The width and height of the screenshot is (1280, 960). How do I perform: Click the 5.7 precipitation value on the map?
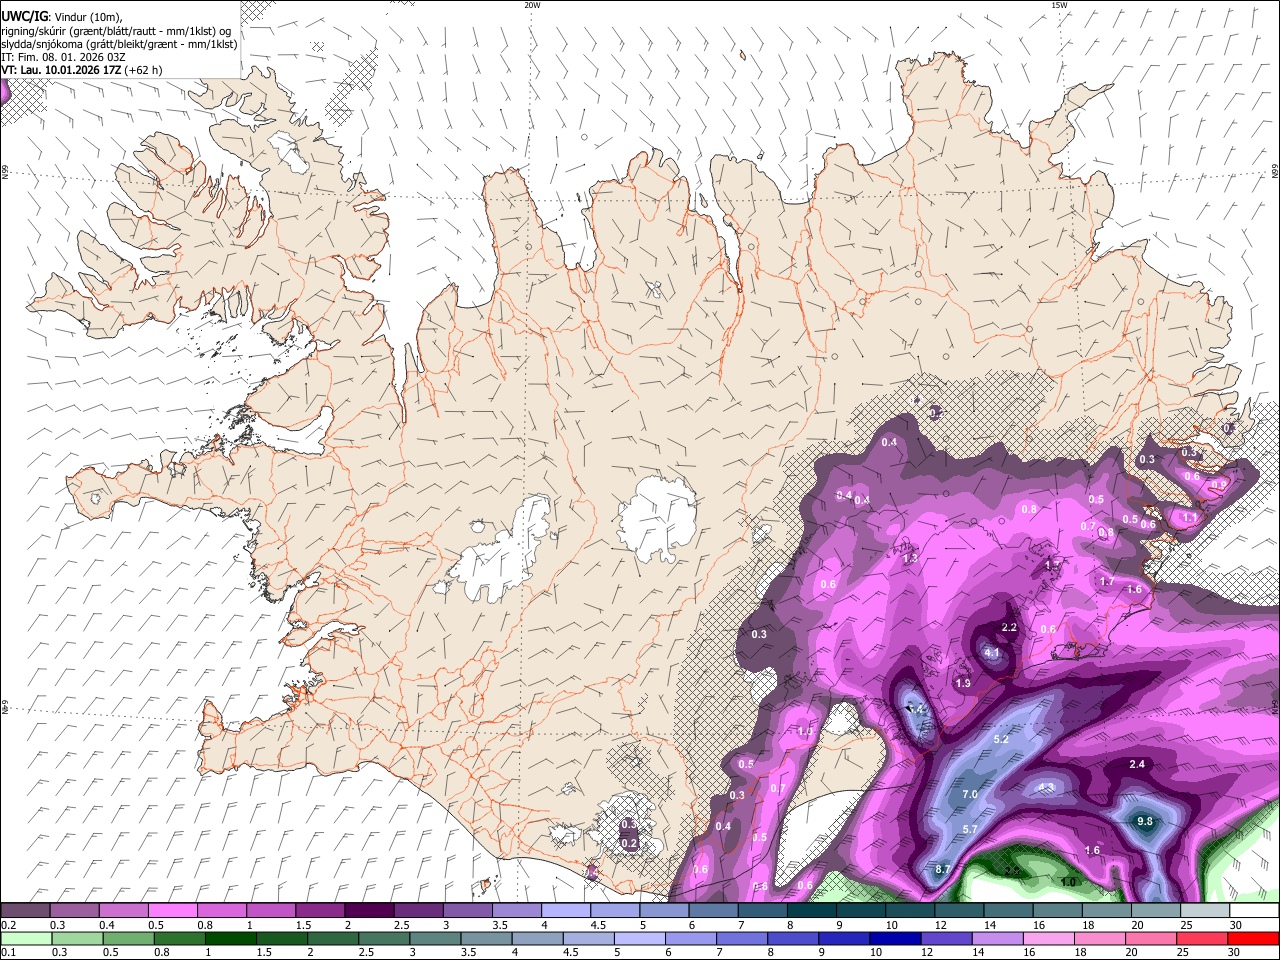970,830
